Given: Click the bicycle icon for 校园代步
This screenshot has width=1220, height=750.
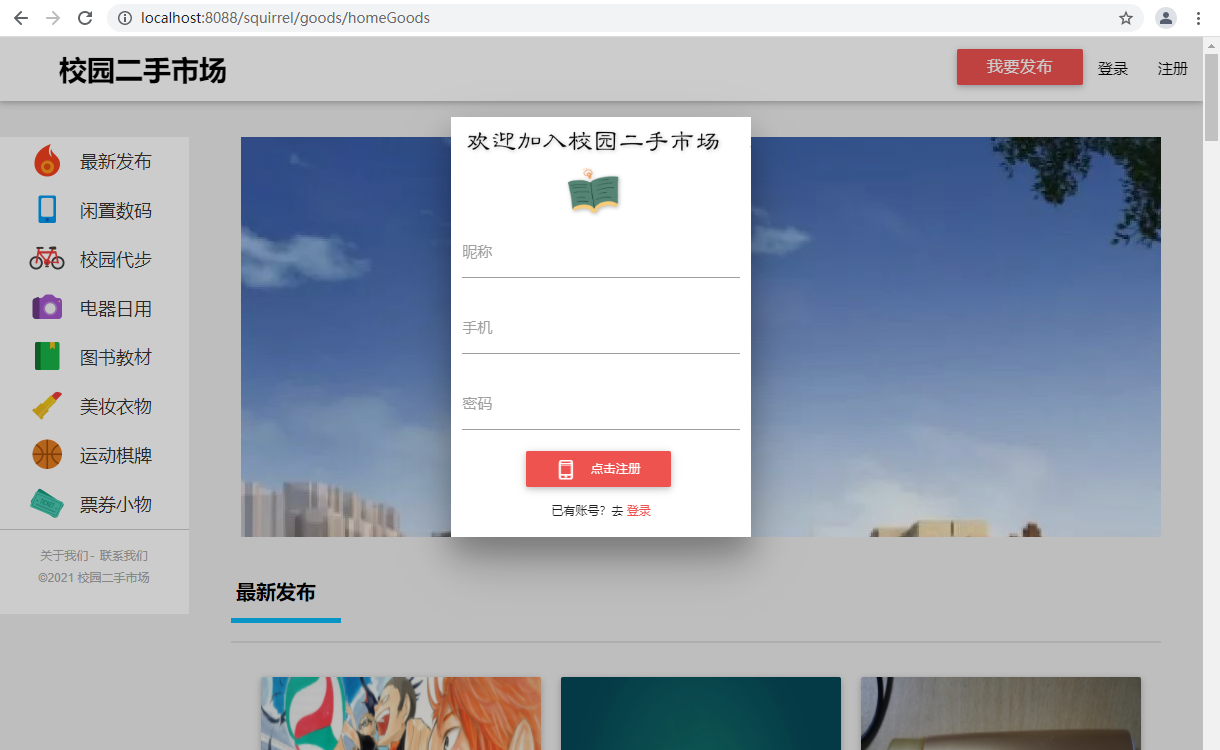Looking at the screenshot, I should (x=47, y=258).
